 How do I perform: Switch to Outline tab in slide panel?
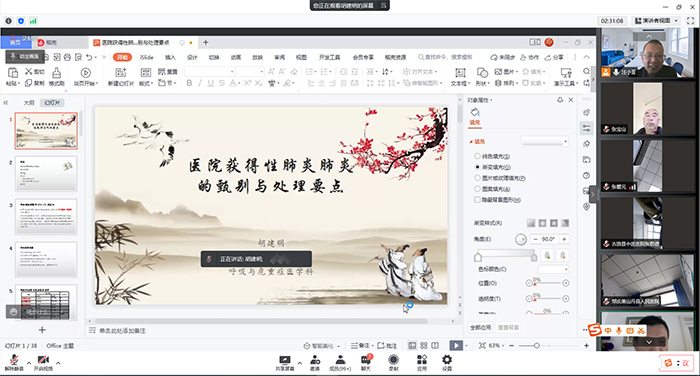pyautogui.click(x=29, y=103)
